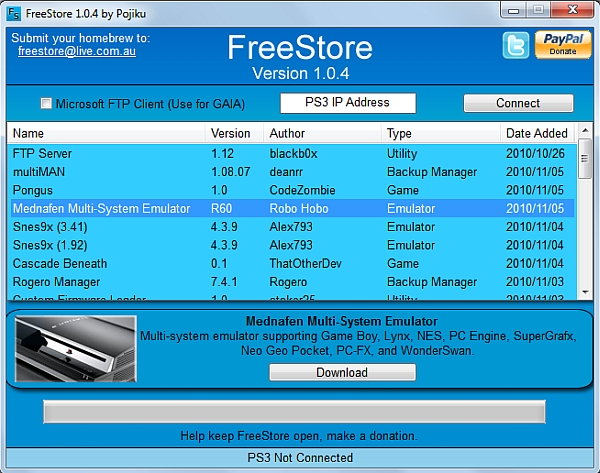
Task: Click author CodeZombie cell
Action: coord(302,190)
